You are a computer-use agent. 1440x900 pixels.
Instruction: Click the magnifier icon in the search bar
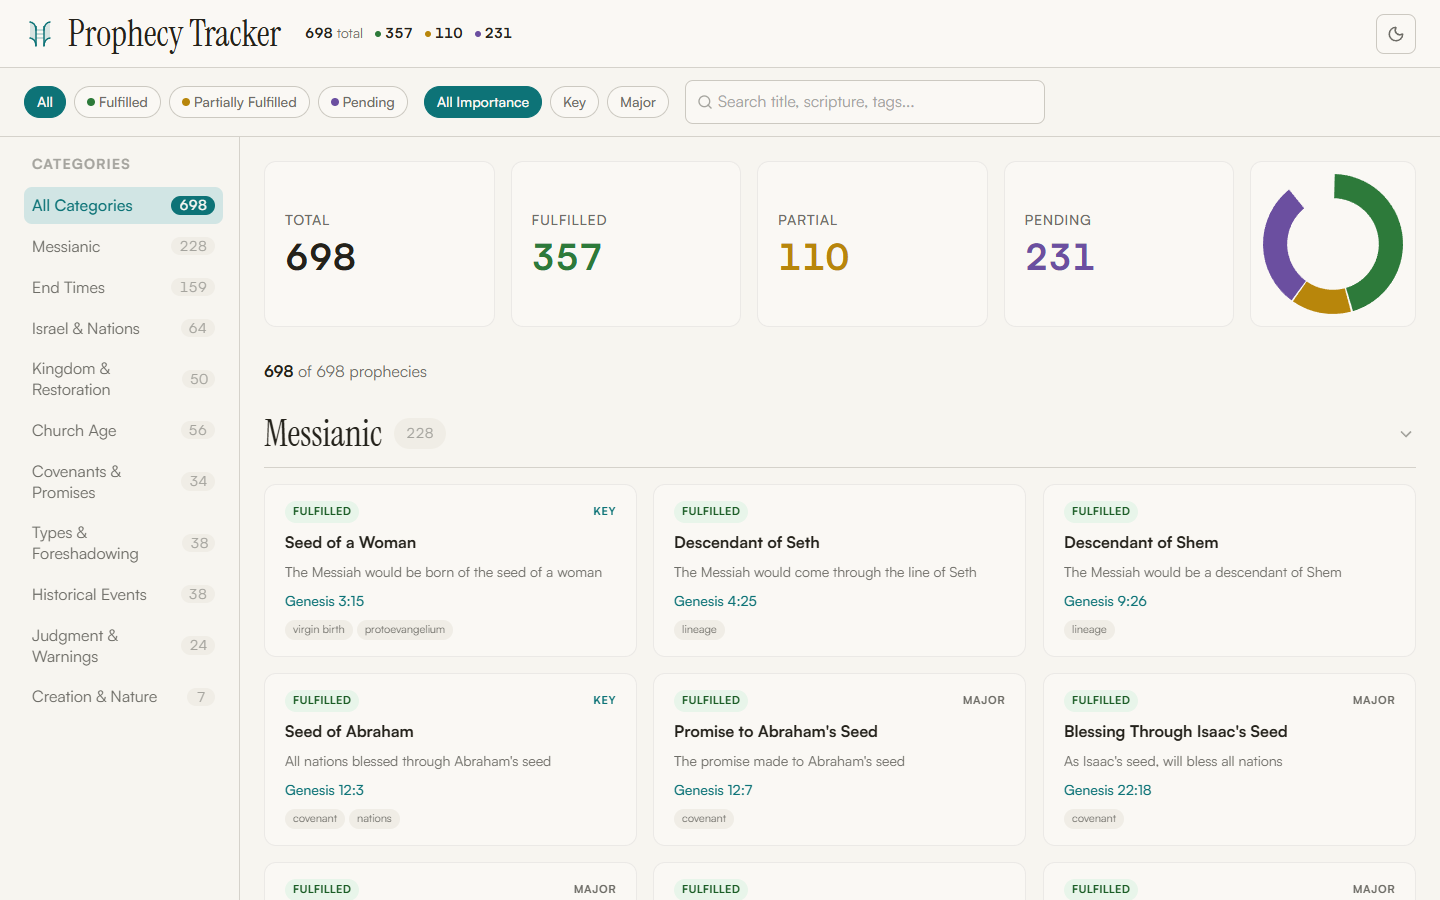click(x=705, y=102)
